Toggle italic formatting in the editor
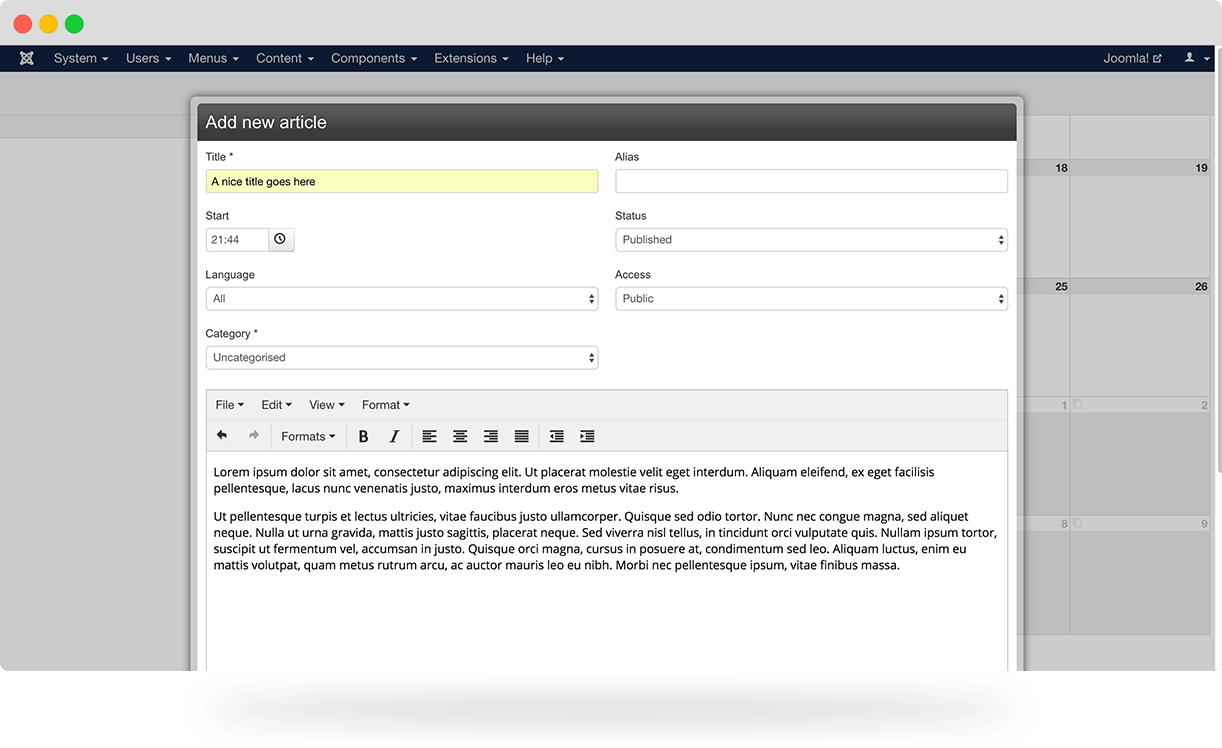 click(394, 436)
